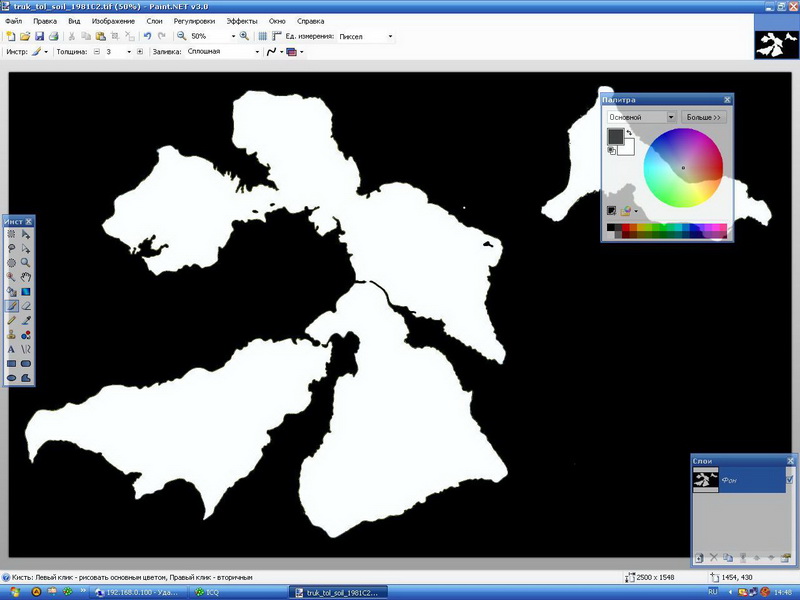Toggle rulers display in toolbar
This screenshot has height=600, width=800.
[x=276, y=36]
